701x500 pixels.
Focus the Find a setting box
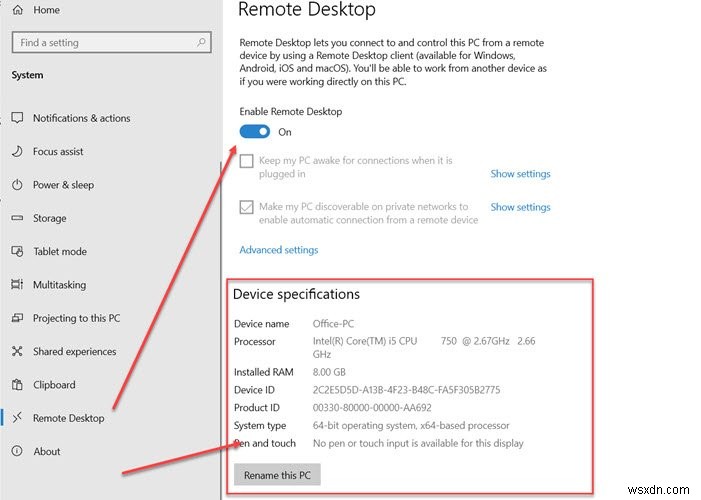click(112, 42)
